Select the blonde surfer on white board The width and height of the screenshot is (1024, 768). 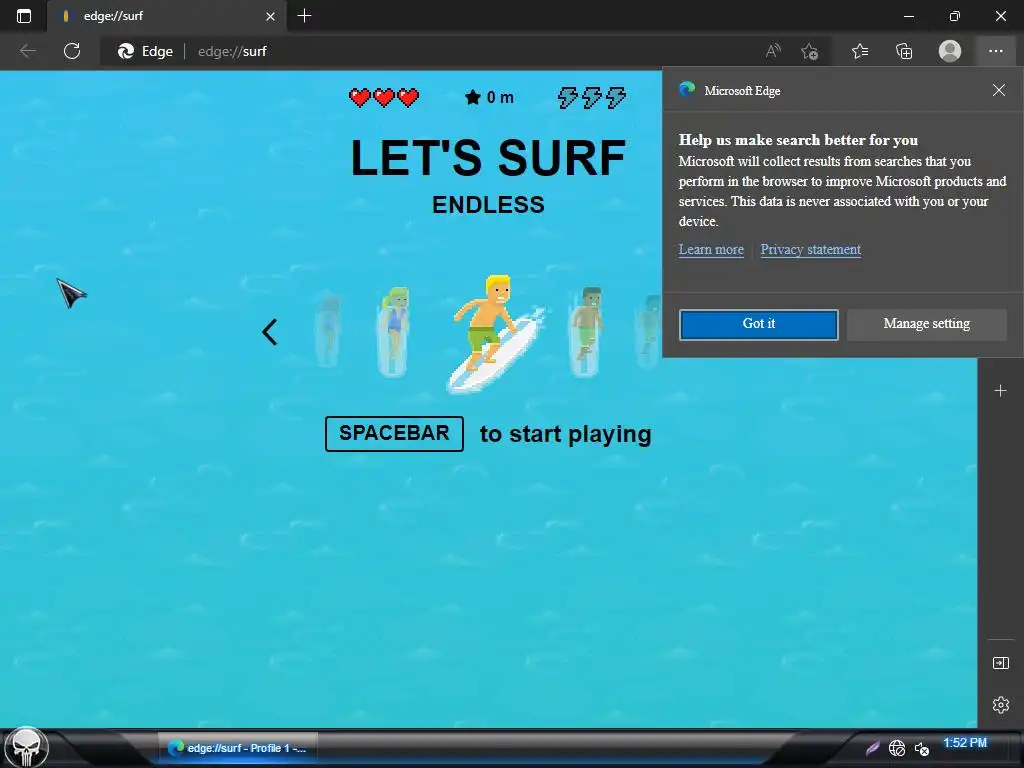pyautogui.click(x=495, y=334)
